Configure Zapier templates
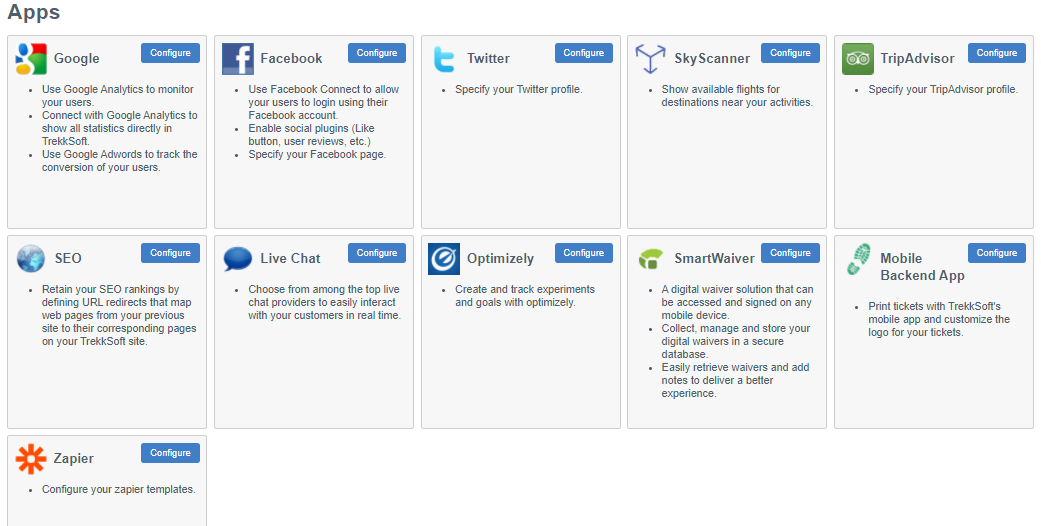 pos(170,453)
